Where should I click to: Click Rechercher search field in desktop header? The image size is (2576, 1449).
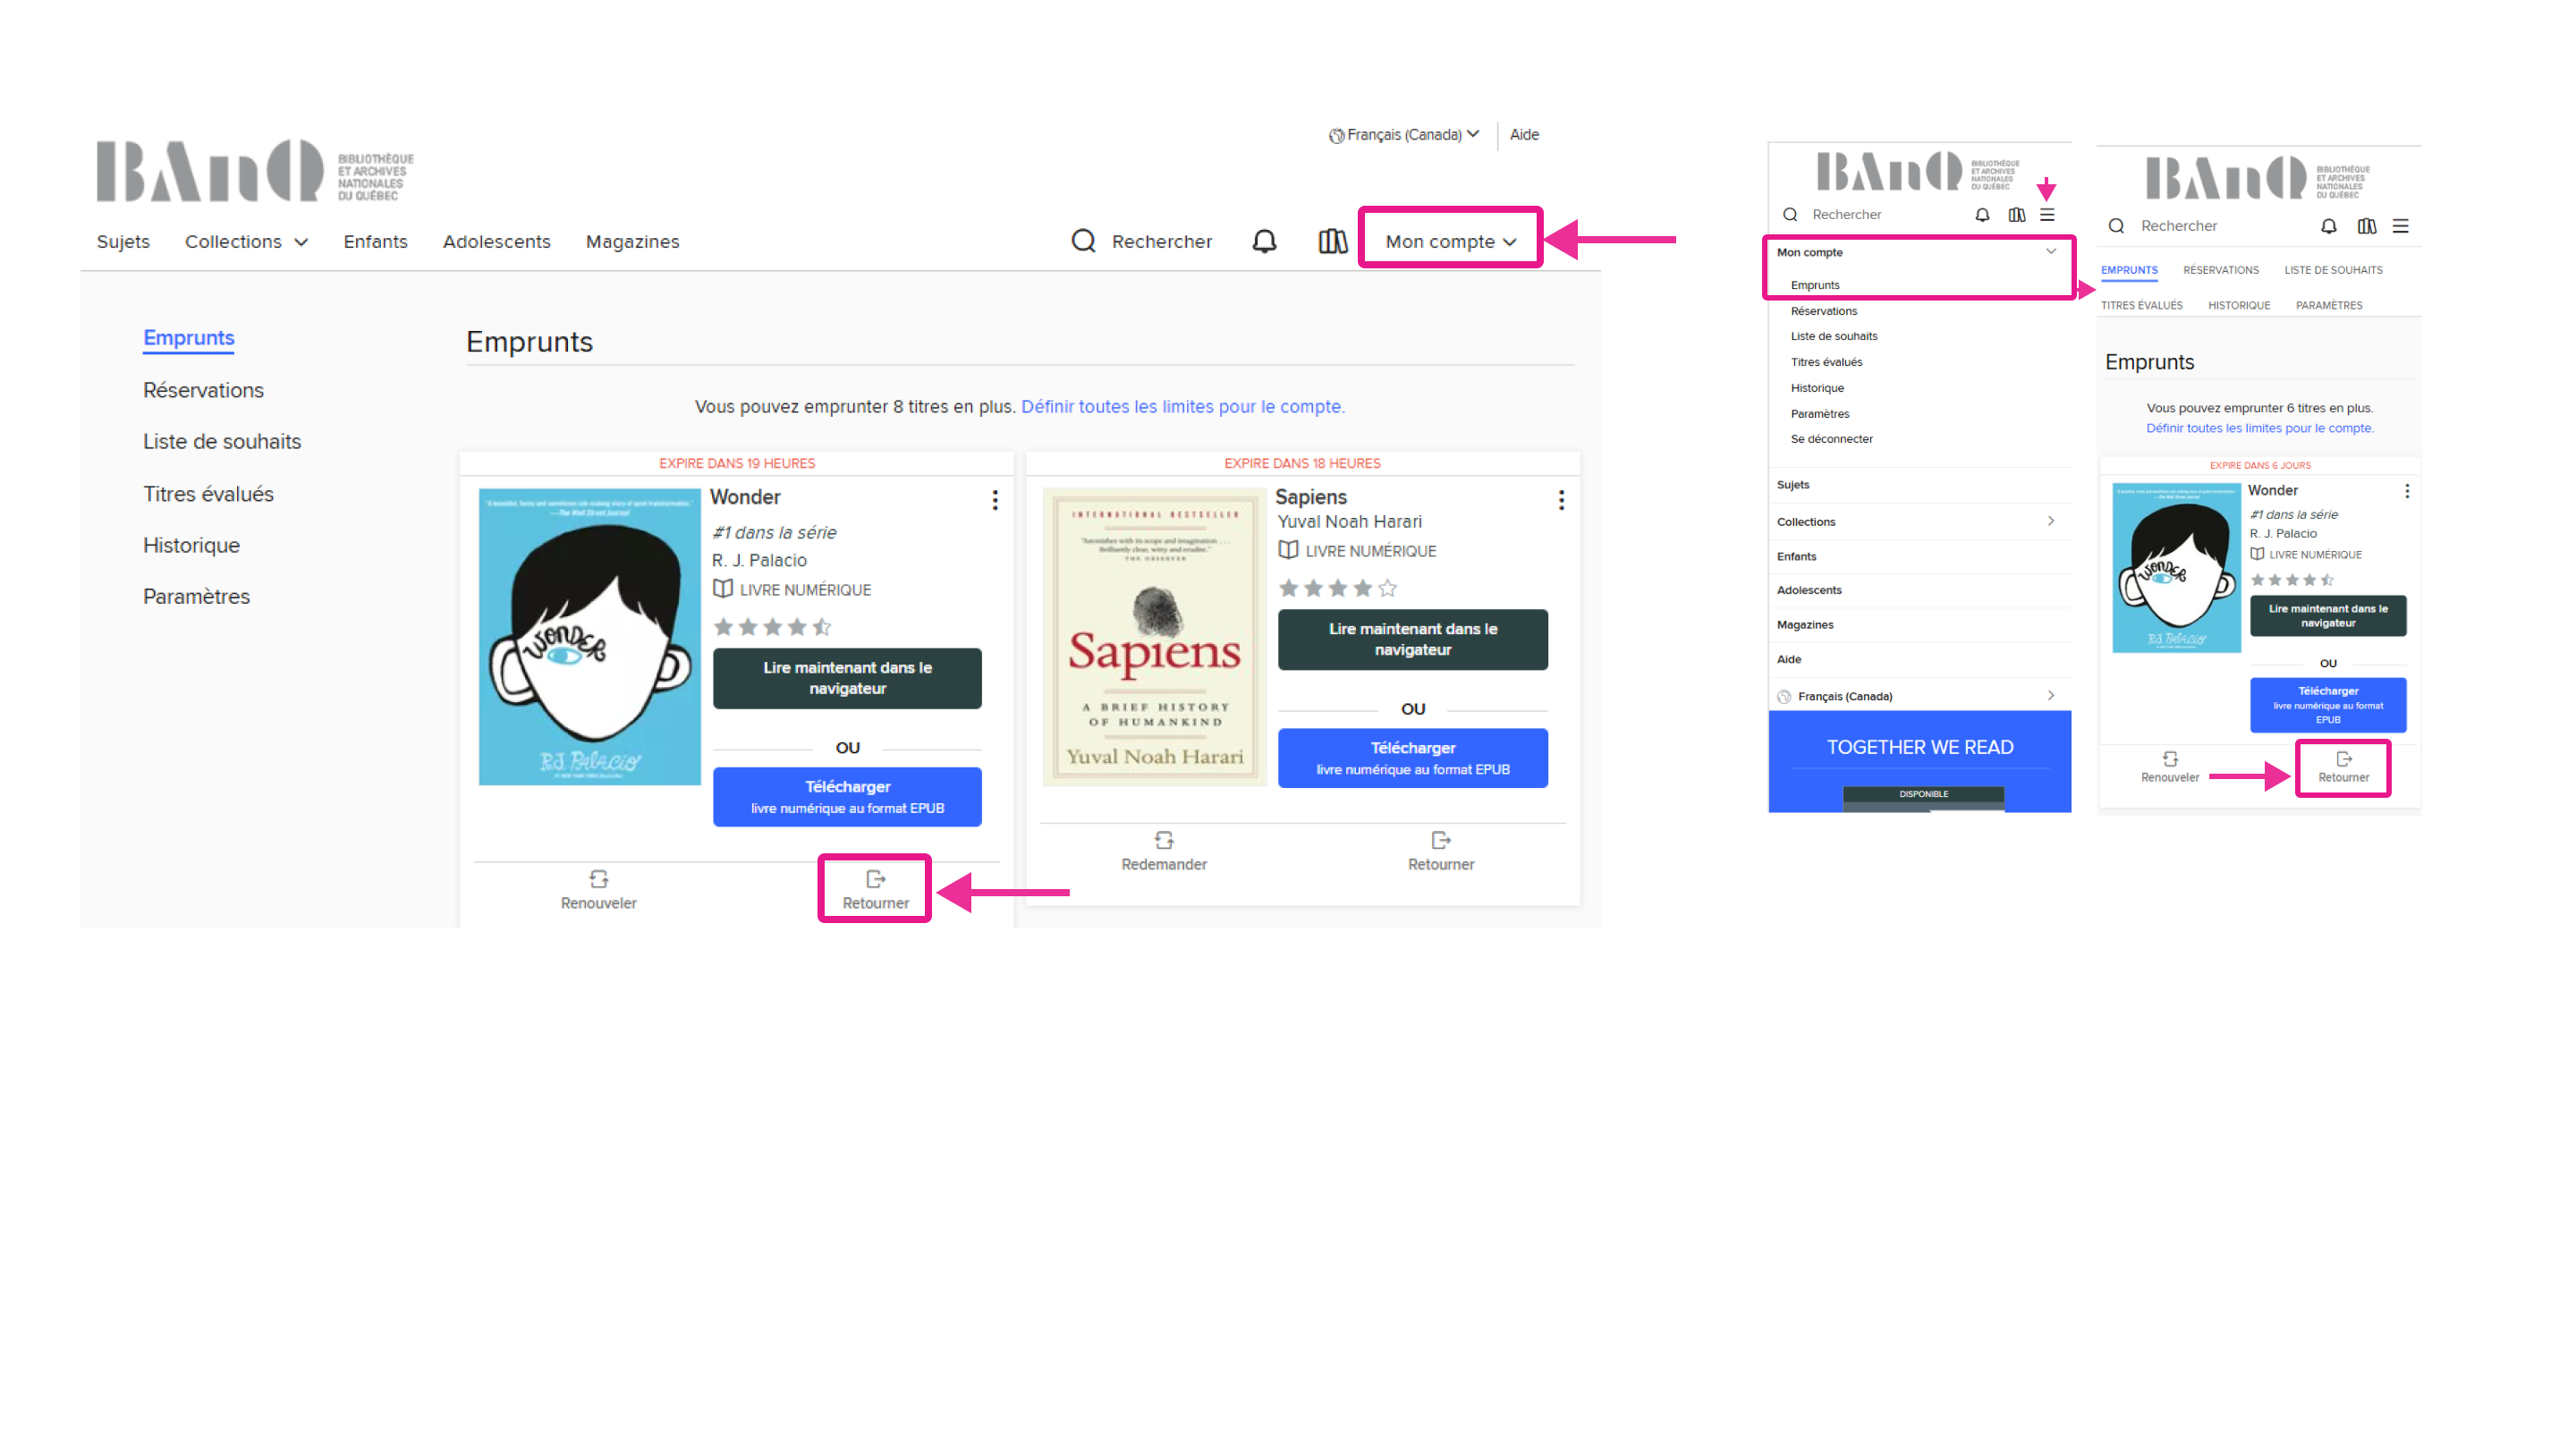(1161, 242)
